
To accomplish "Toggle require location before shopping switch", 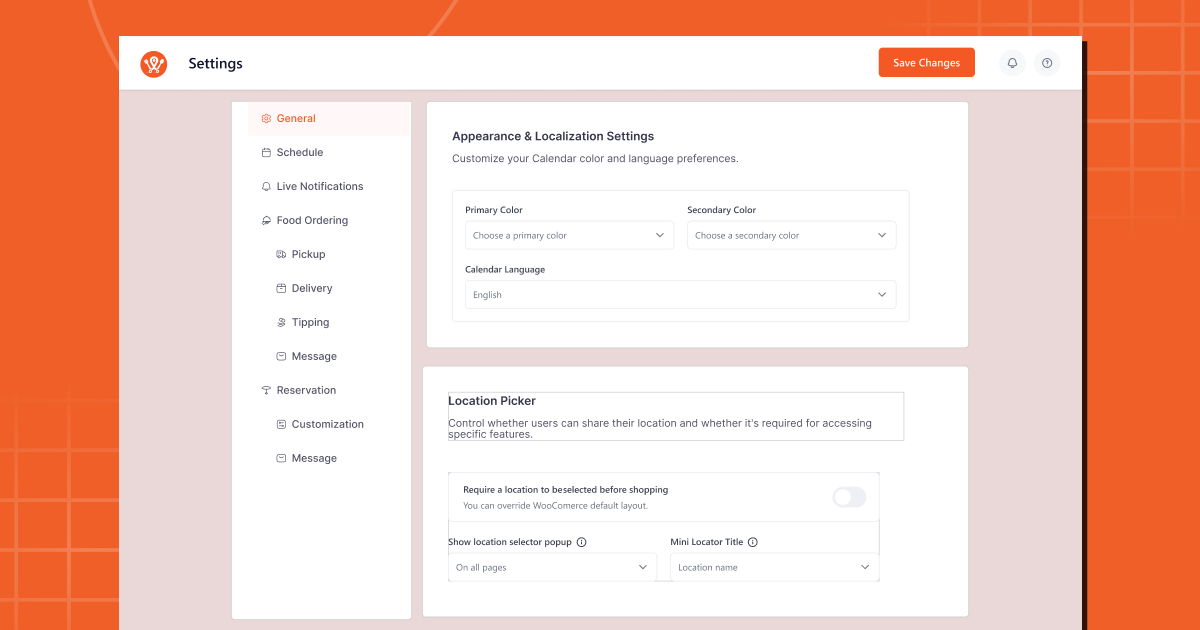I will 849,497.
